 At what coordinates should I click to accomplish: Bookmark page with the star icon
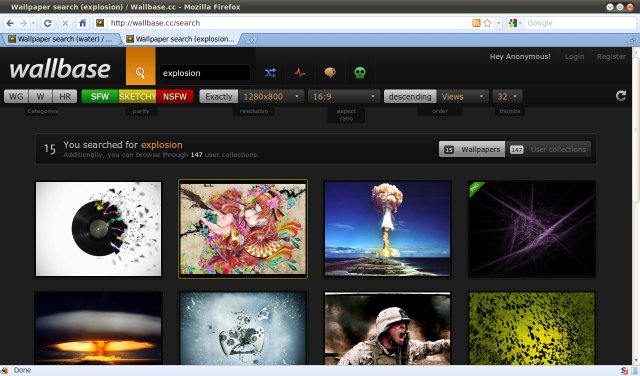(487, 23)
